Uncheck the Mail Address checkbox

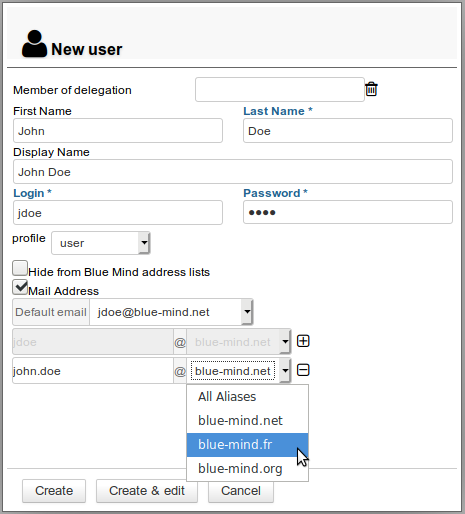20,287
